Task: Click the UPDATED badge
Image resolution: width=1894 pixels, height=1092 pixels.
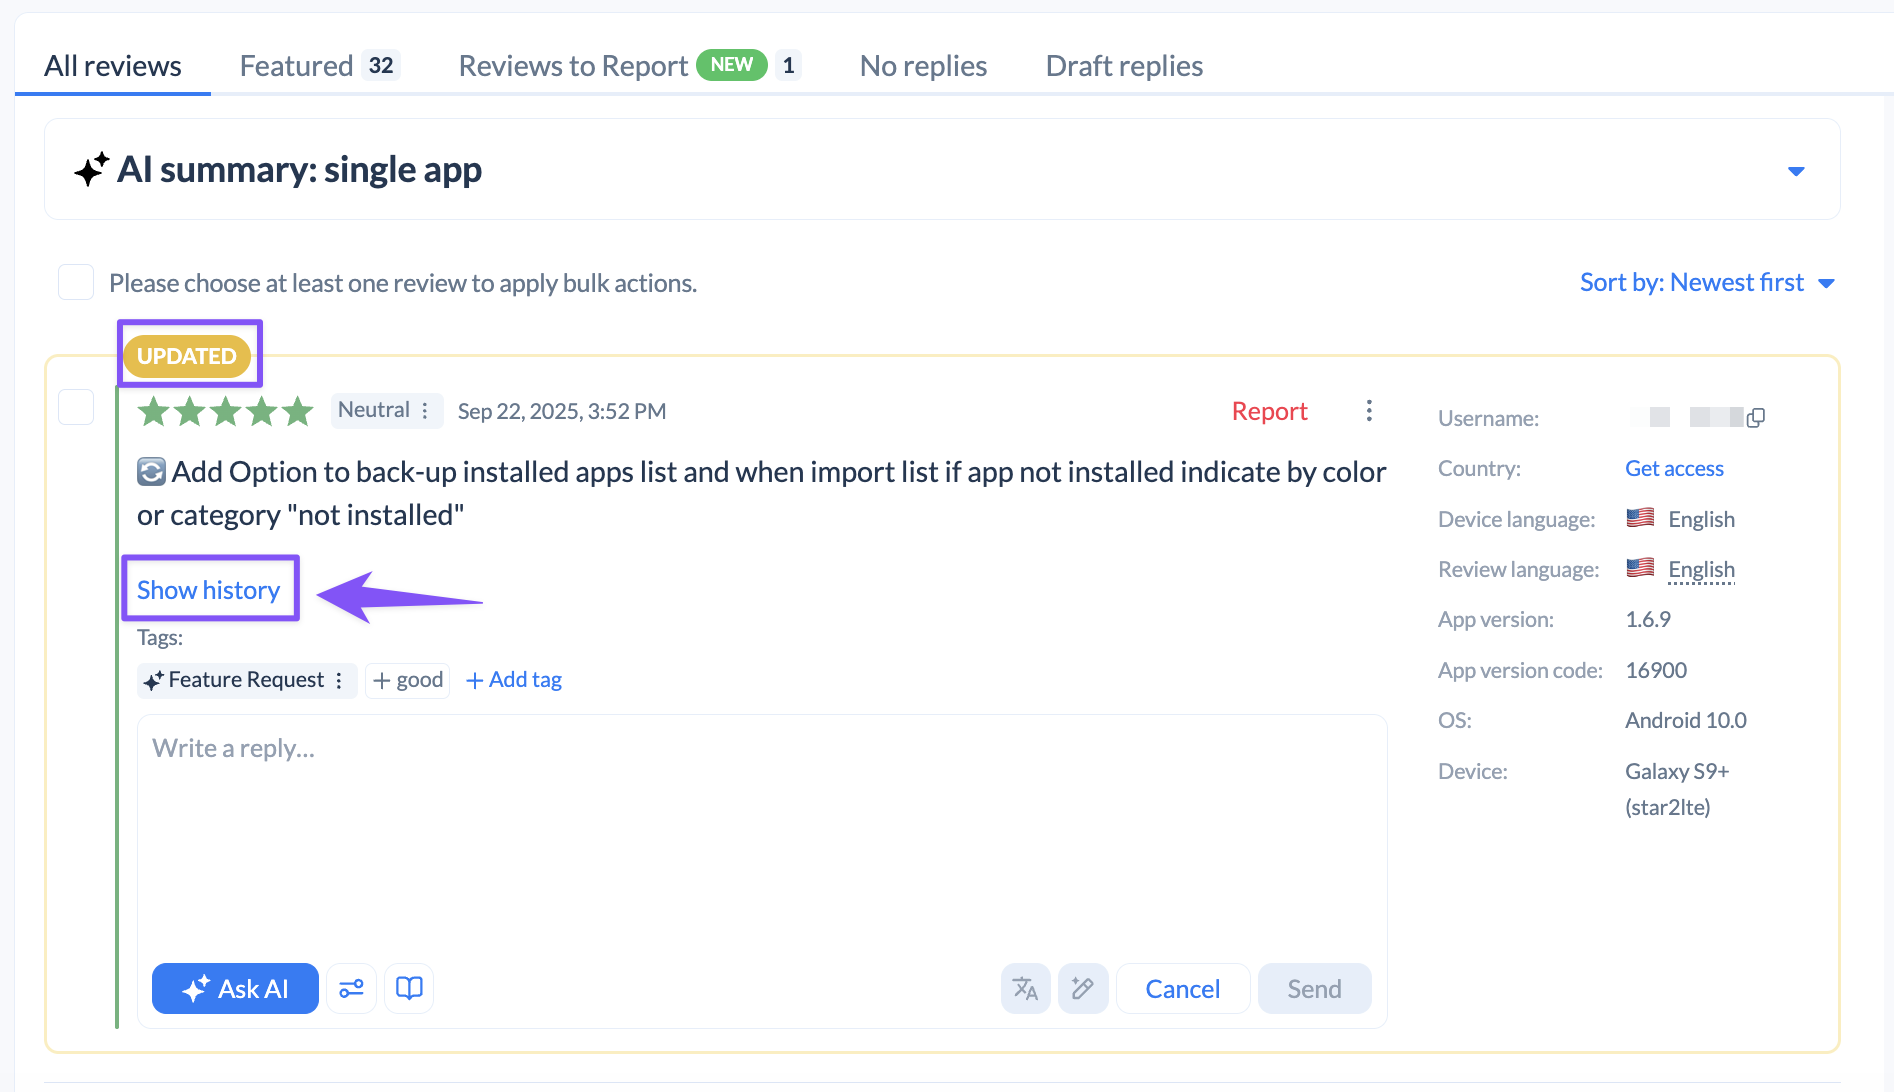Action: tap(187, 356)
